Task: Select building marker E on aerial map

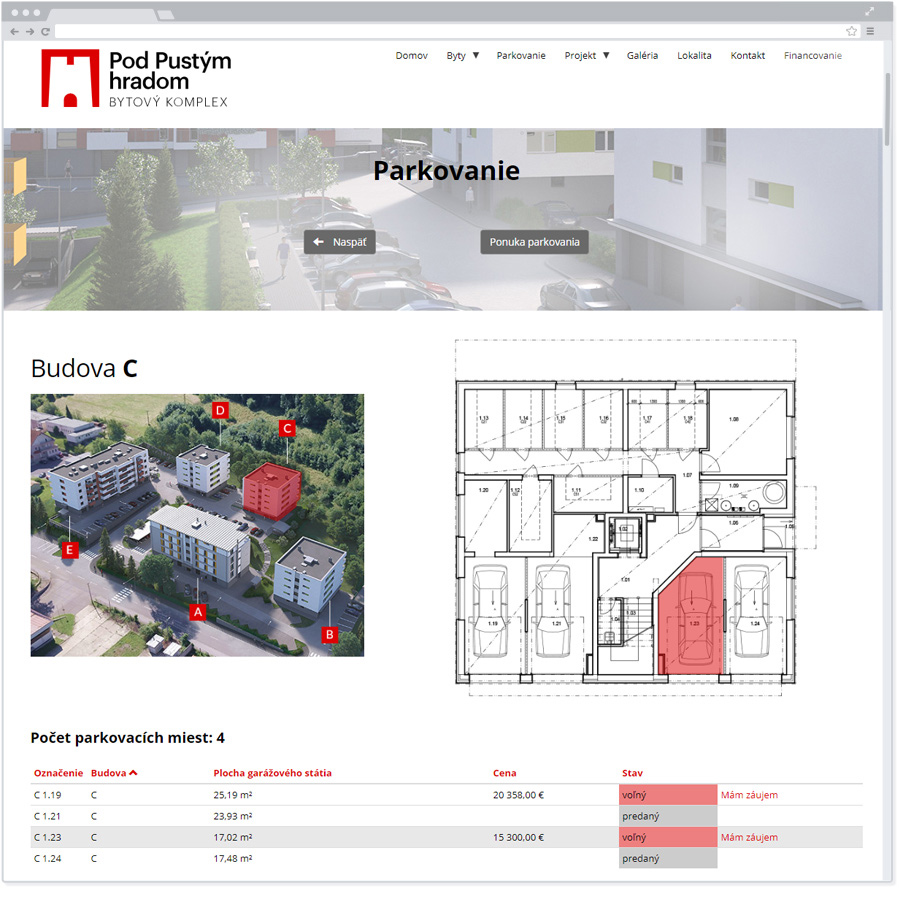Action: pyautogui.click(x=69, y=549)
